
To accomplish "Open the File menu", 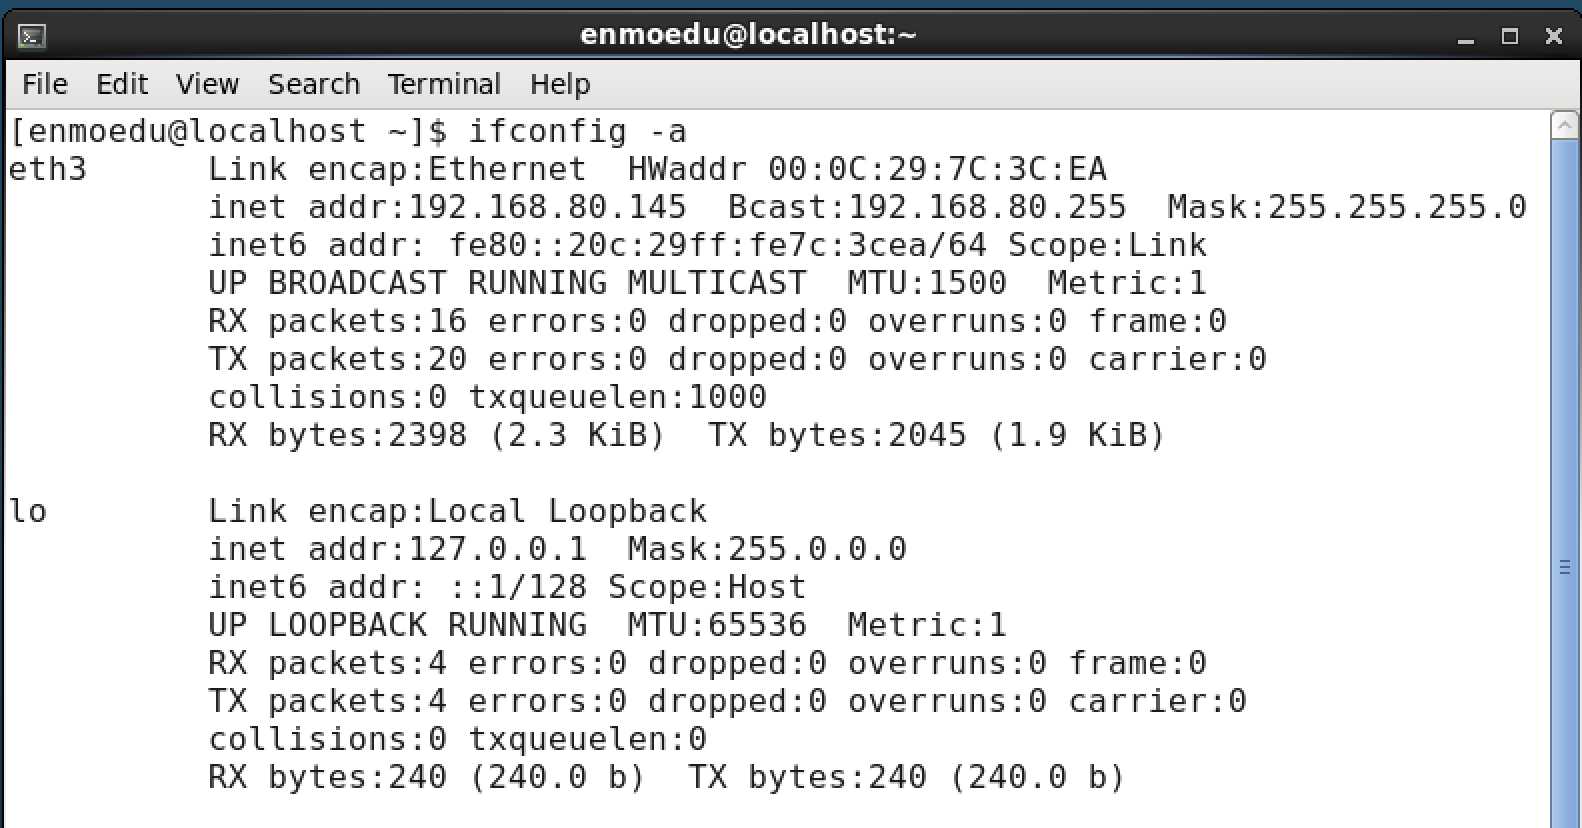I will coord(45,84).
